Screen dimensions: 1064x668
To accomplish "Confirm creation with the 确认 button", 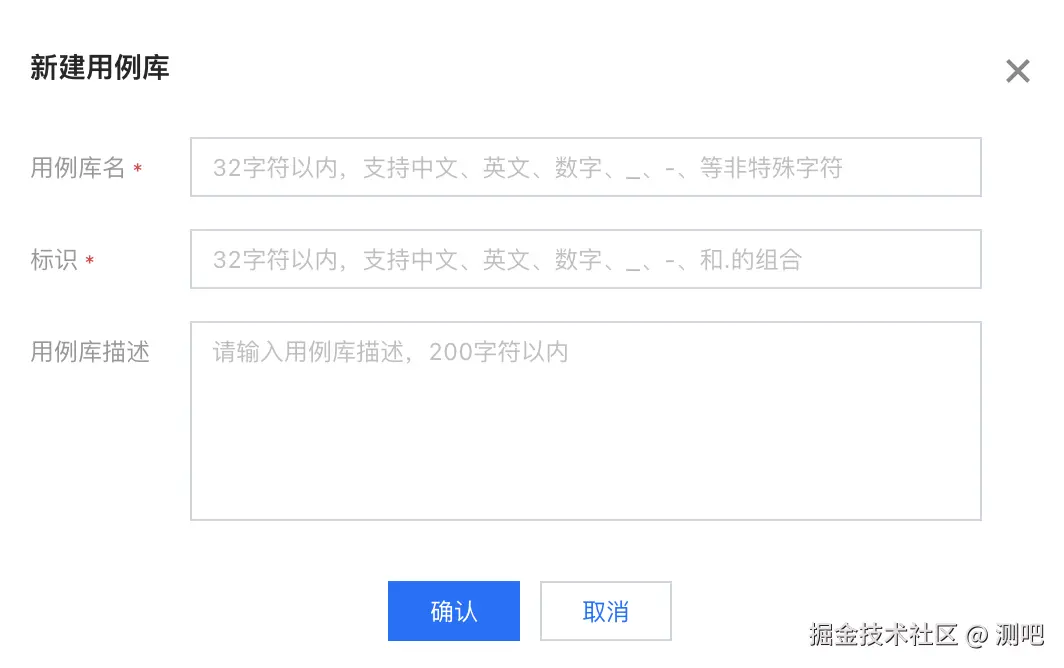I will tap(454, 611).
